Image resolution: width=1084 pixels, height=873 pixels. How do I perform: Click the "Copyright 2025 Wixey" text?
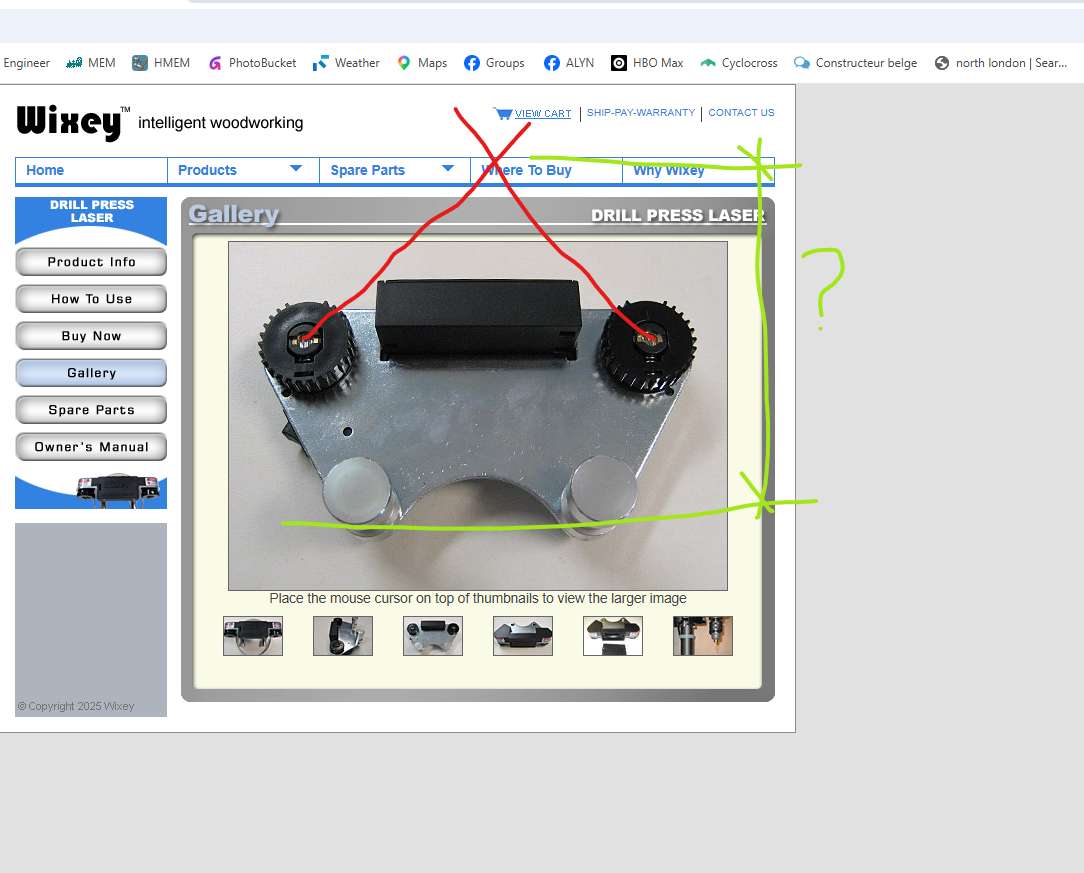(76, 706)
